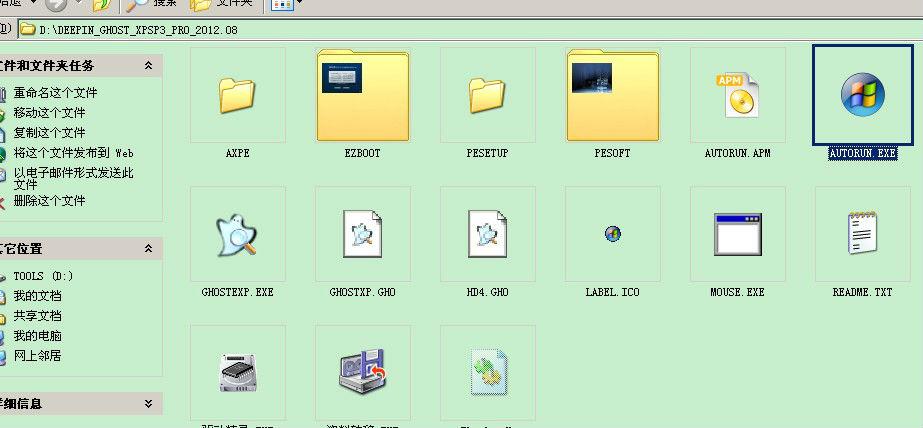The image size is (923, 428).
Task: Expand the 详细信息 panel section
Action: [149, 404]
